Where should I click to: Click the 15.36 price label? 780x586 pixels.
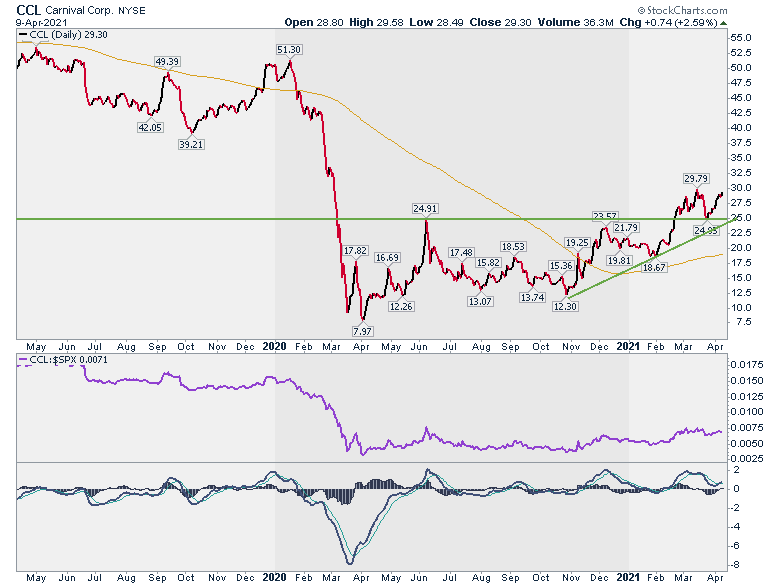point(561,266)
